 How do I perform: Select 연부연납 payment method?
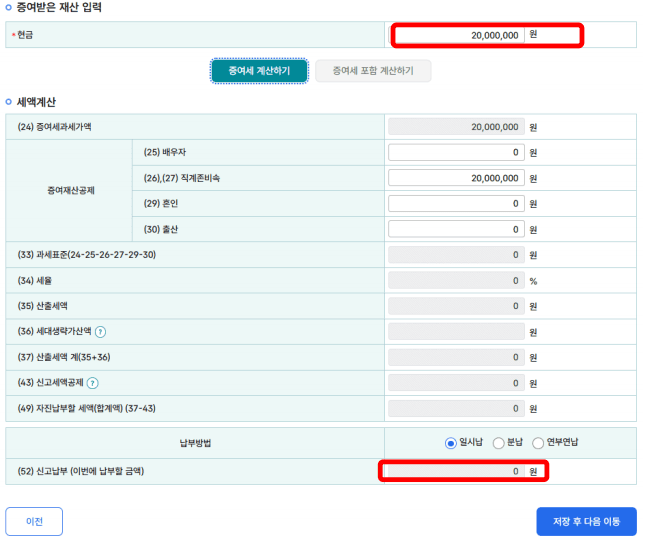coord(538,443)
